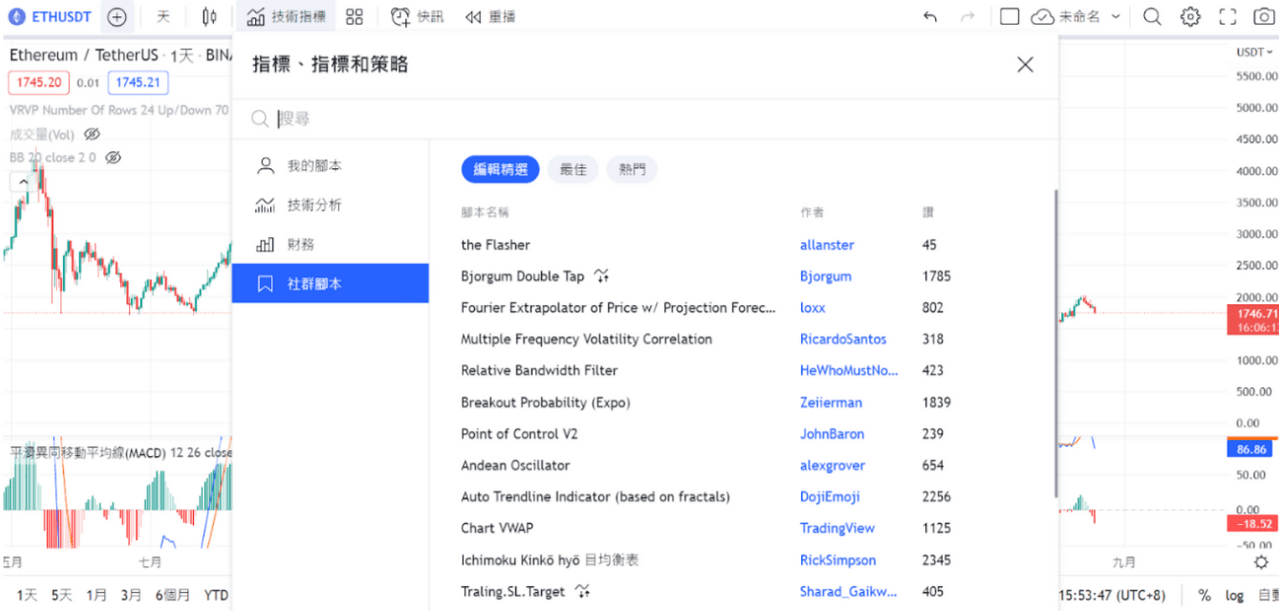Screen dimensions: 1279x611
Task: Open the 天 timeframe interval selector
Action: pyautogui.click(x=163, y=17)
